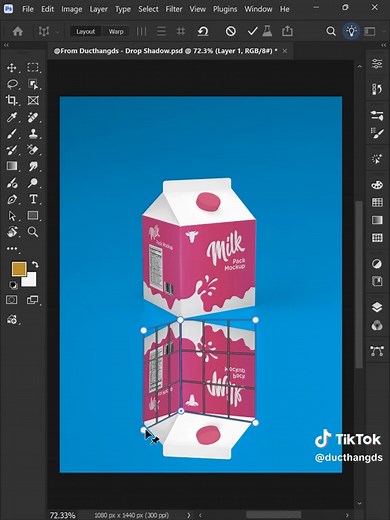Select the Horizontal Type tool
This screenshot has width=390, height=520.
tap(33, 199)
